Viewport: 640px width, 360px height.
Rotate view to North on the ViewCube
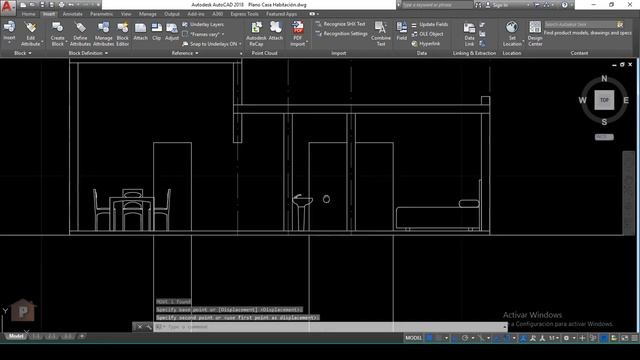[x=604, y=78]
